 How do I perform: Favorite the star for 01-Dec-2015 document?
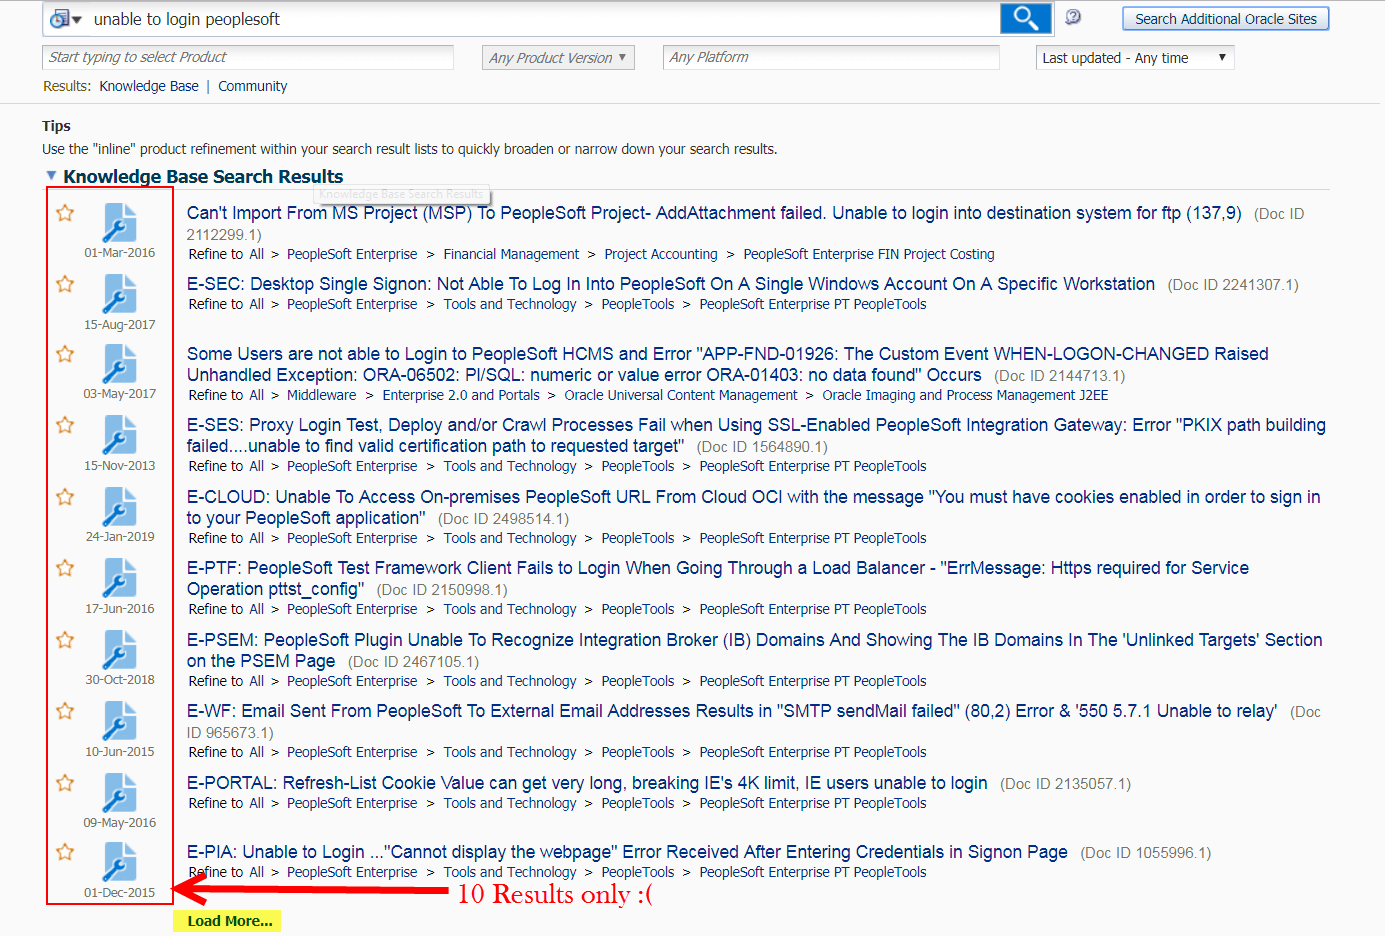click(x=65, y=852)
